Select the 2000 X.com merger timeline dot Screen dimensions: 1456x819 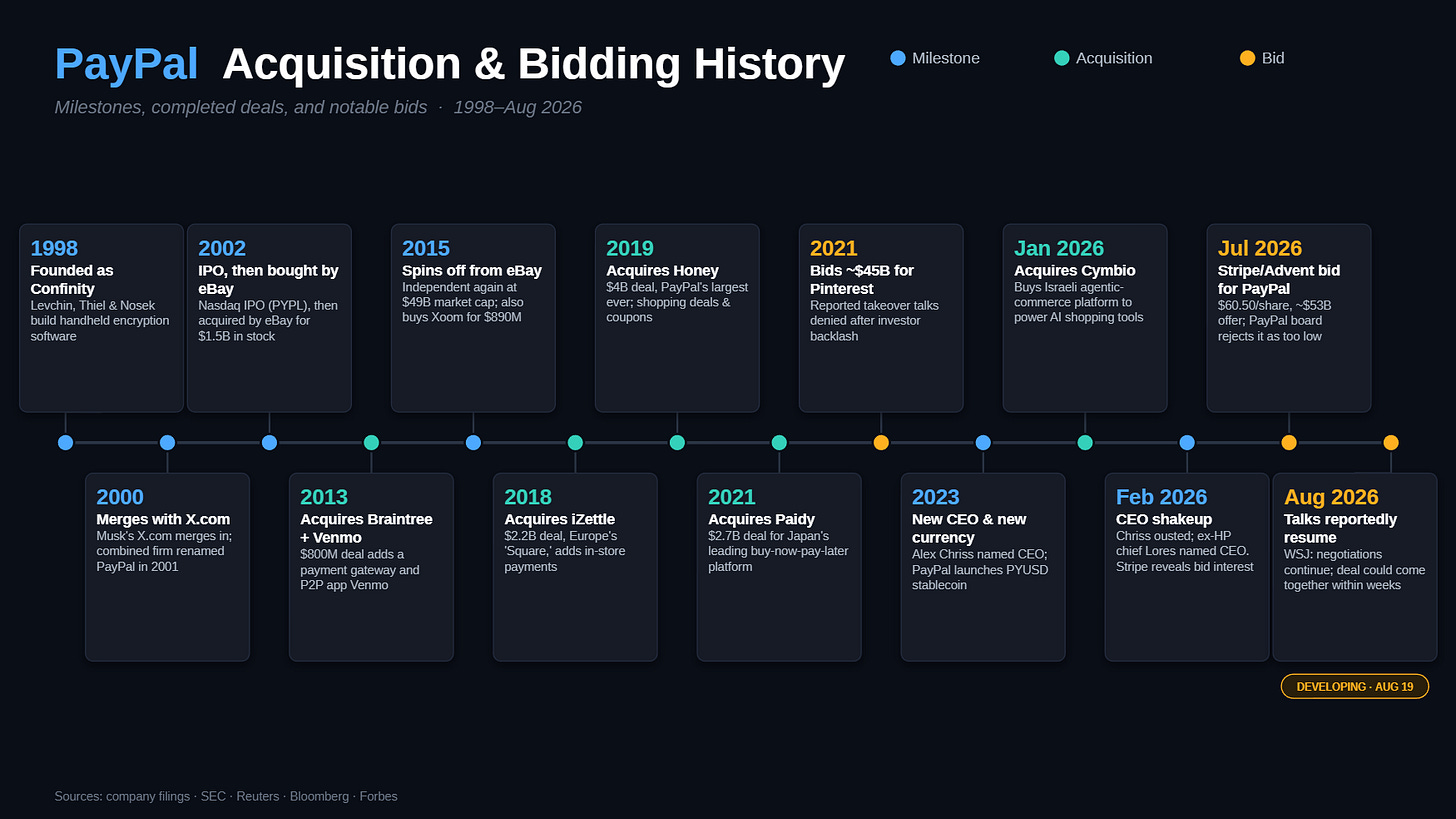point(167,442)
